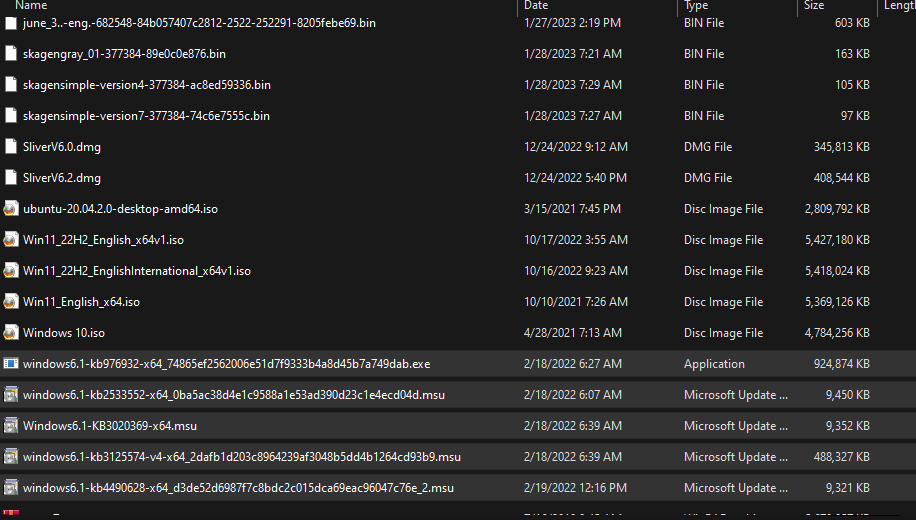Click the date 10/17/2022 3:55 AM
The height and width of the screenshot is (520, 916).
point(576,240)
